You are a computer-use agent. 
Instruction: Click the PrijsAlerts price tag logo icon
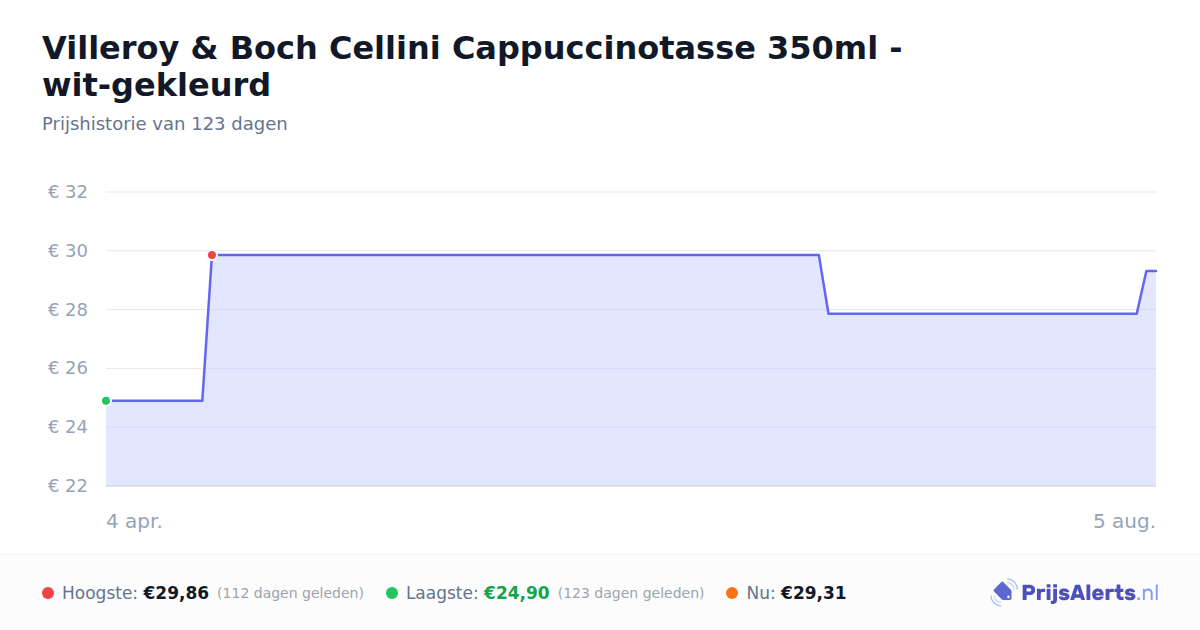tap(1002, 593)
